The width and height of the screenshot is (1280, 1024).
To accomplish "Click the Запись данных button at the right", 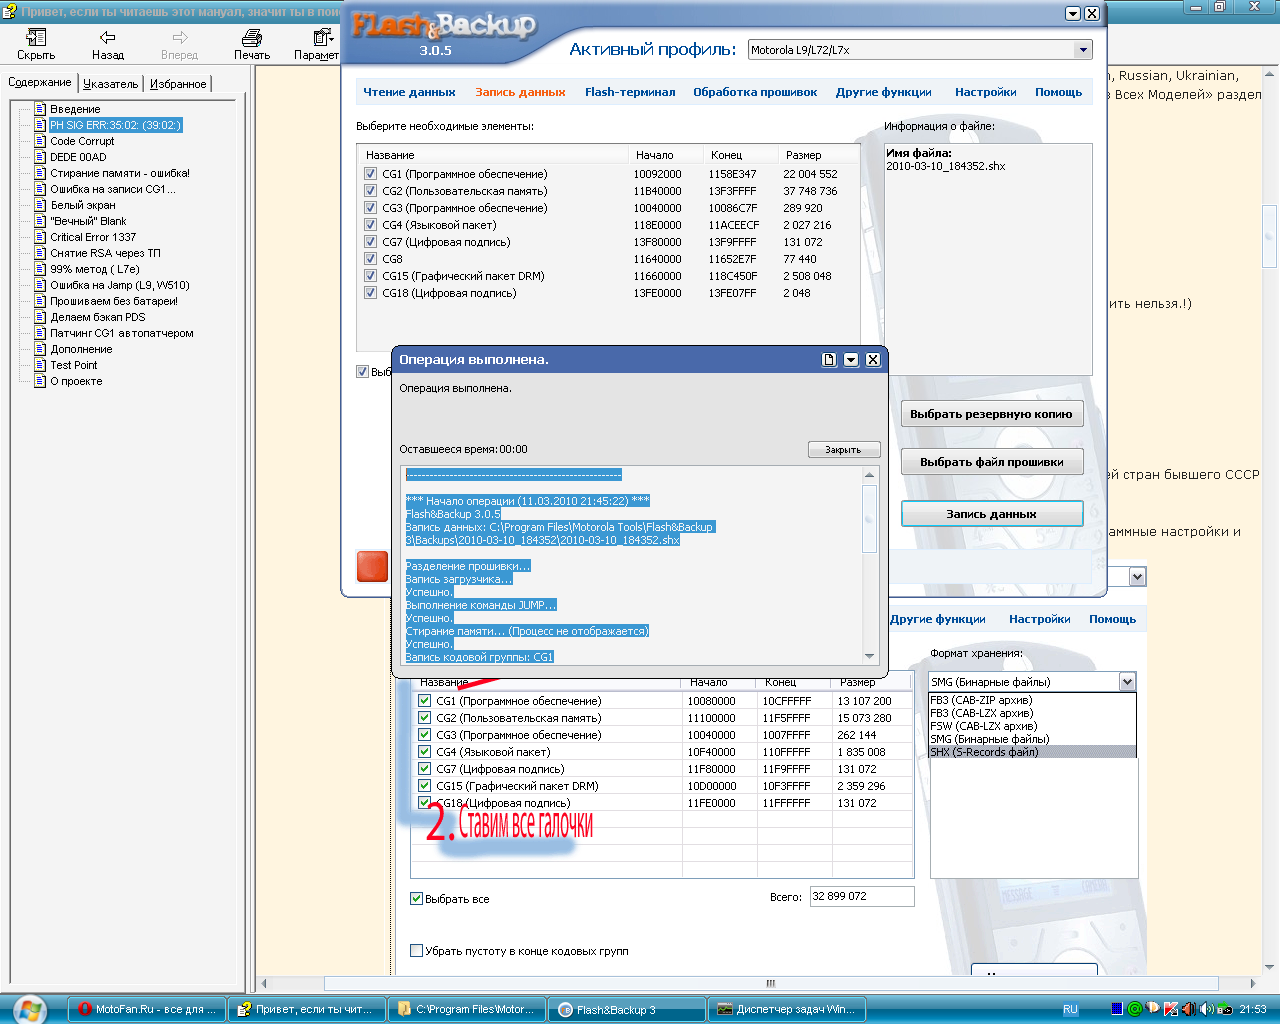I will [x=991, y=514].
